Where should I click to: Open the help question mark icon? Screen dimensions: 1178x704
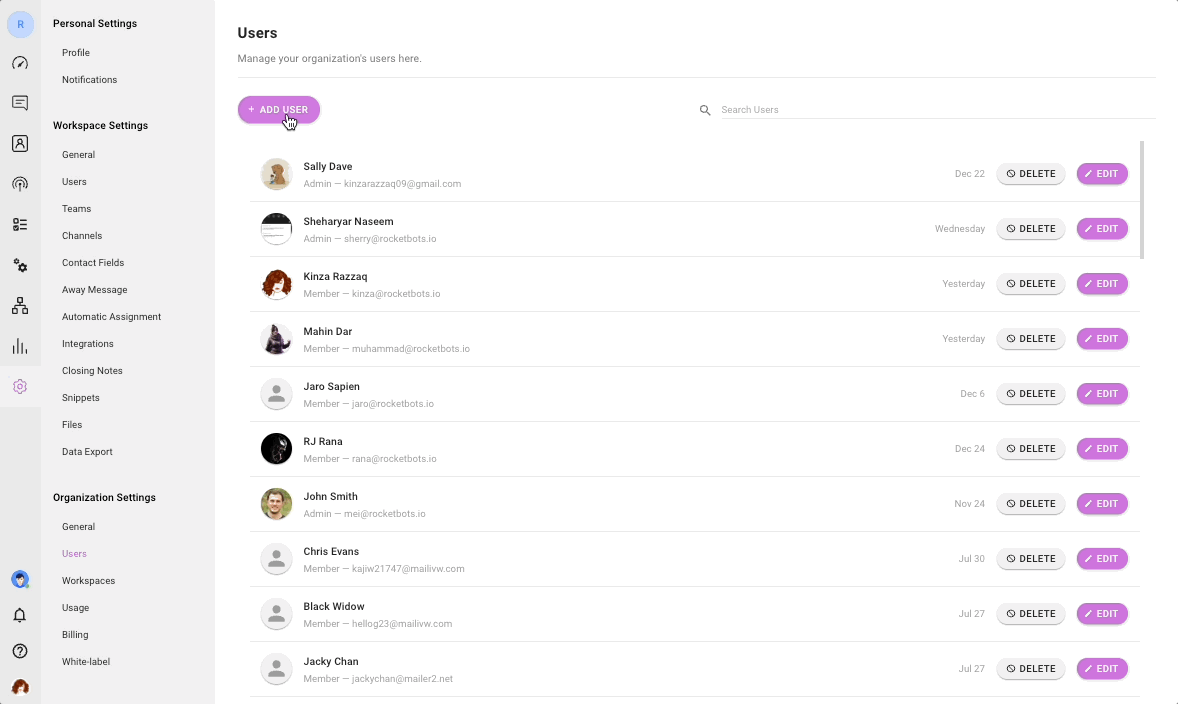click(20, 651)
